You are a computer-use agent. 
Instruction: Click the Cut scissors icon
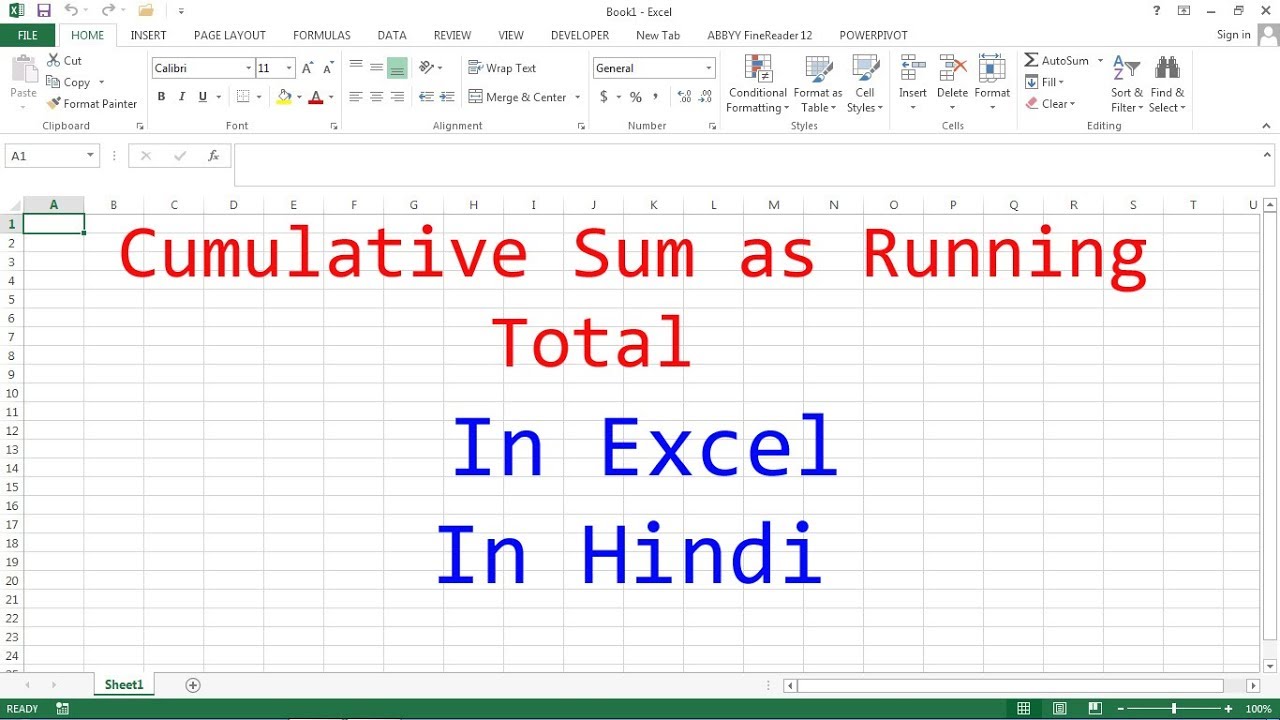click(x=54, y=61)
